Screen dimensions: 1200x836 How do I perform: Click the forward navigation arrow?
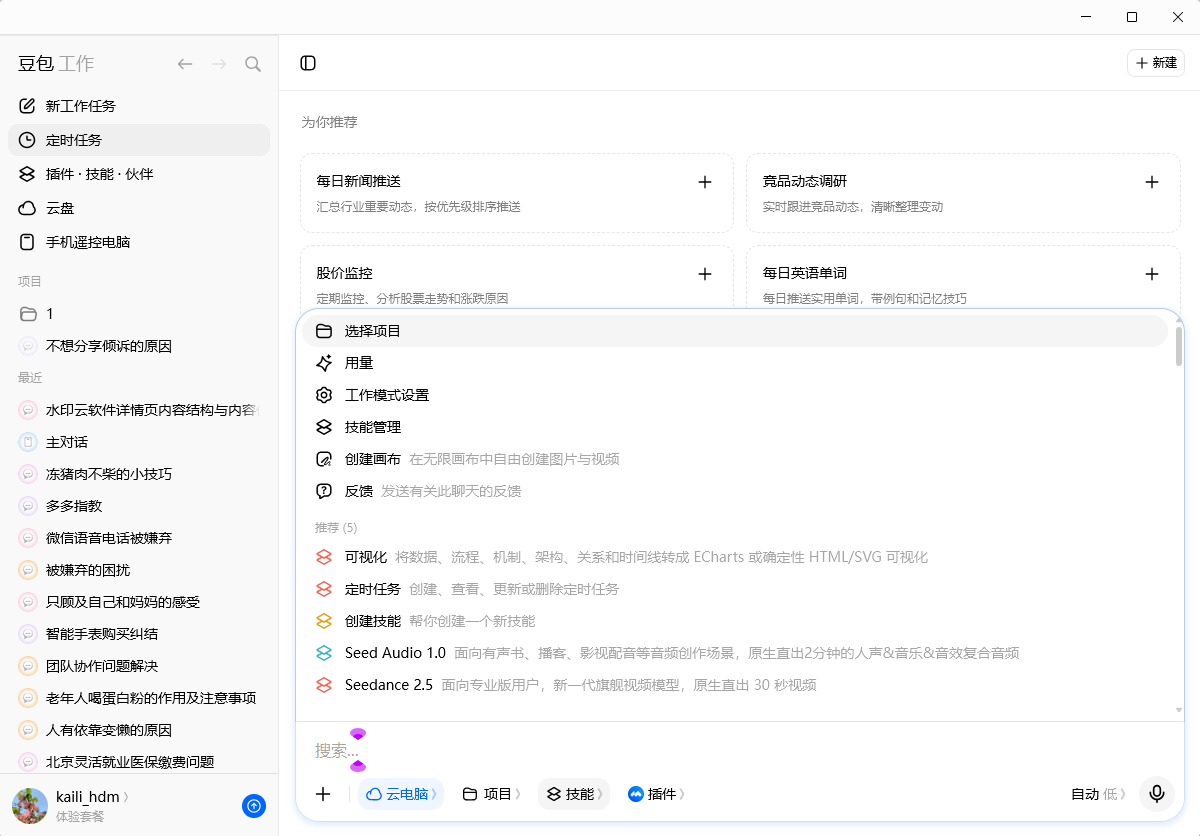pos(219,64)
